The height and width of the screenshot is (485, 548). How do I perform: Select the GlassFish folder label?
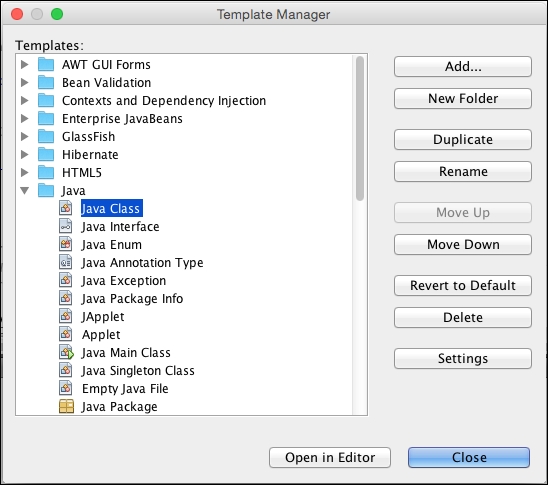point(88,136)
